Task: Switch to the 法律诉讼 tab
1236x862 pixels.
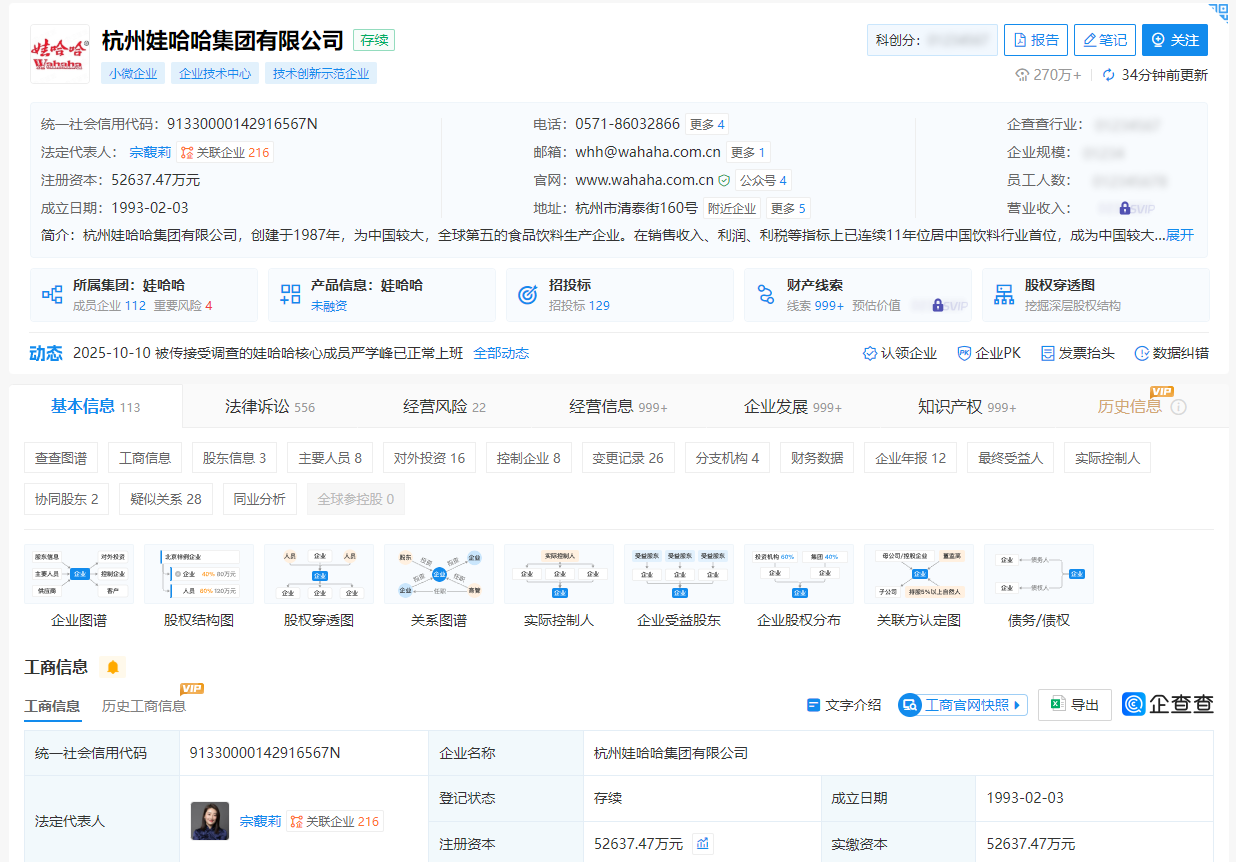Action: pyautogui.click(x=269, y=407)
